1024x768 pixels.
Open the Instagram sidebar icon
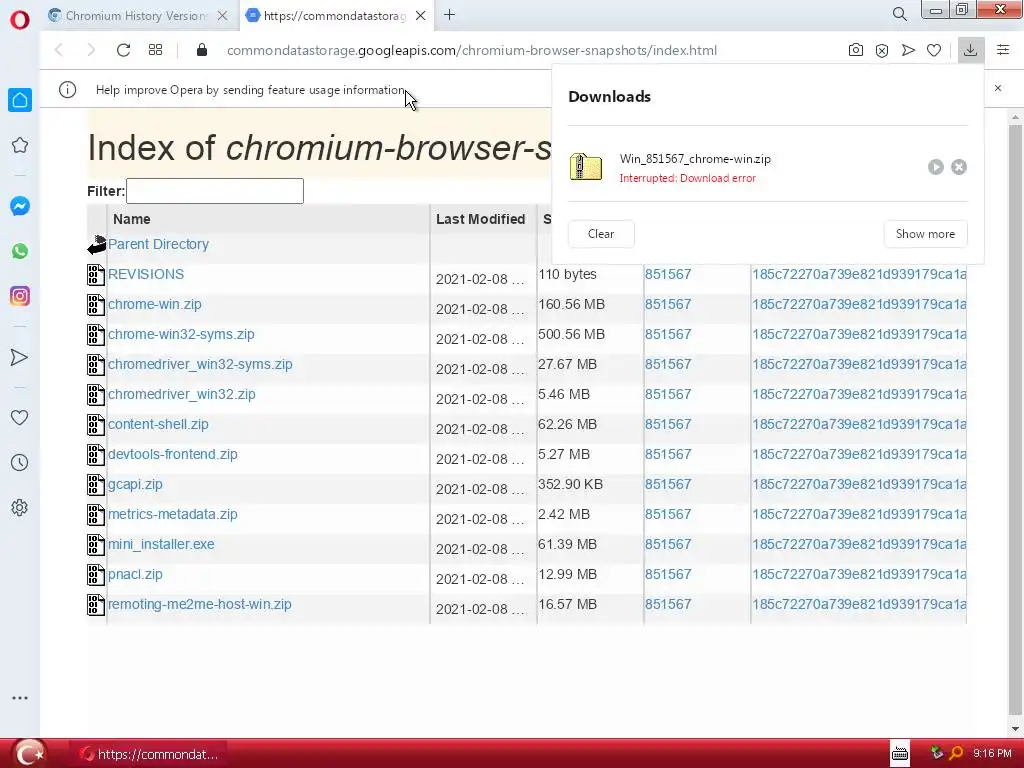click(x=20, y=296)
